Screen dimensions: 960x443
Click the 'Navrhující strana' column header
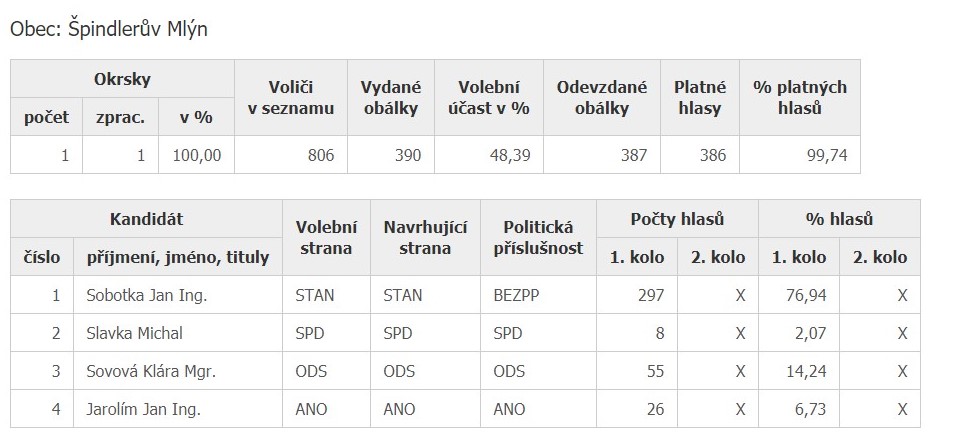(x=425, y=237)
